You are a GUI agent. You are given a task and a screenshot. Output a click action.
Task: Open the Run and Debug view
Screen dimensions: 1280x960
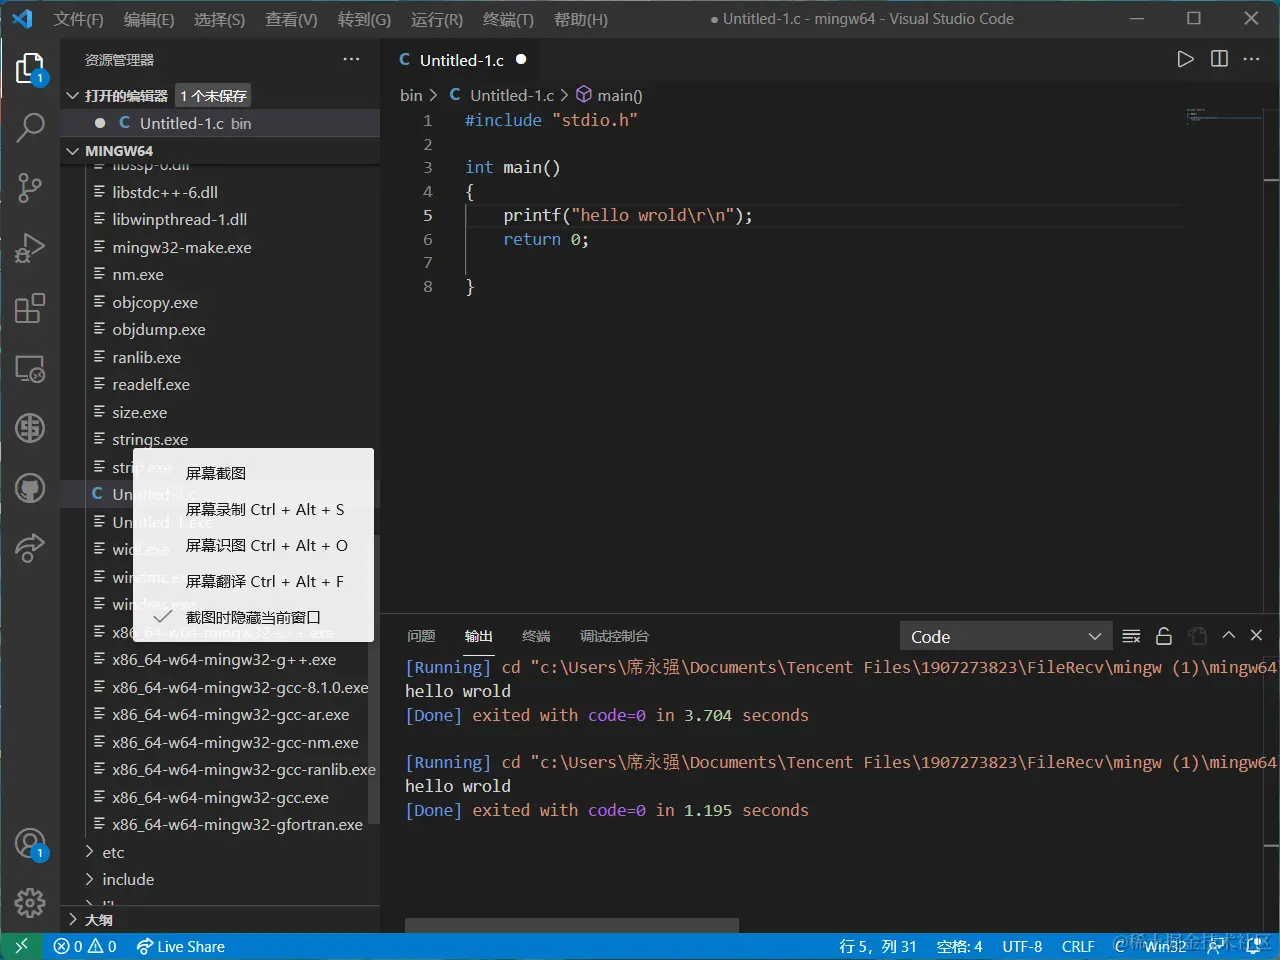[x=30, y=247]
